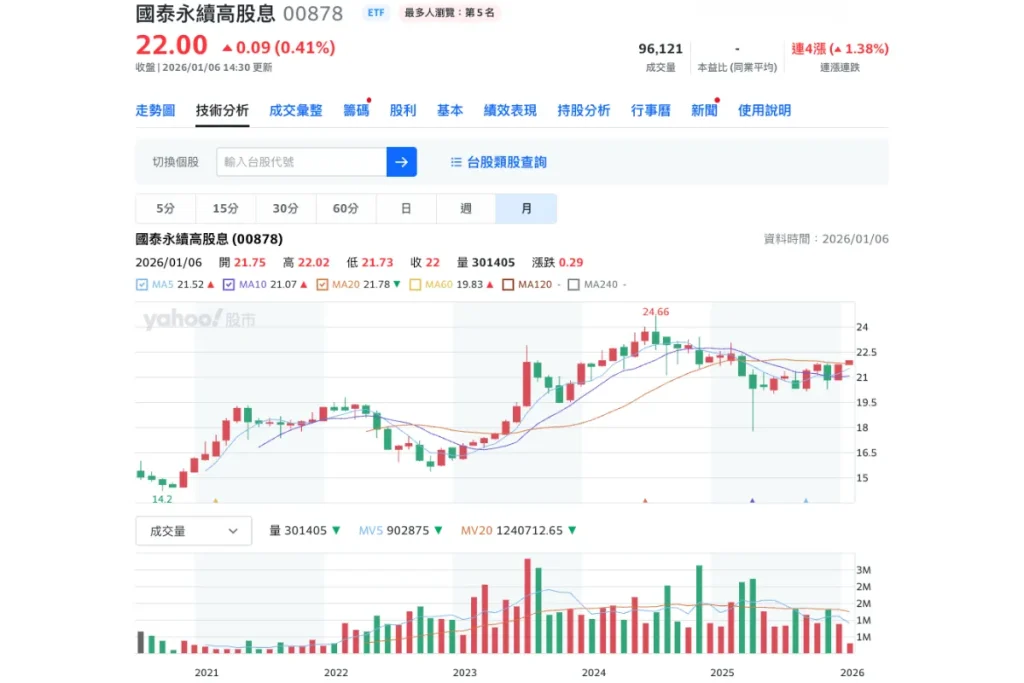Open the 台股類股查詢 link

pos(507,162)
